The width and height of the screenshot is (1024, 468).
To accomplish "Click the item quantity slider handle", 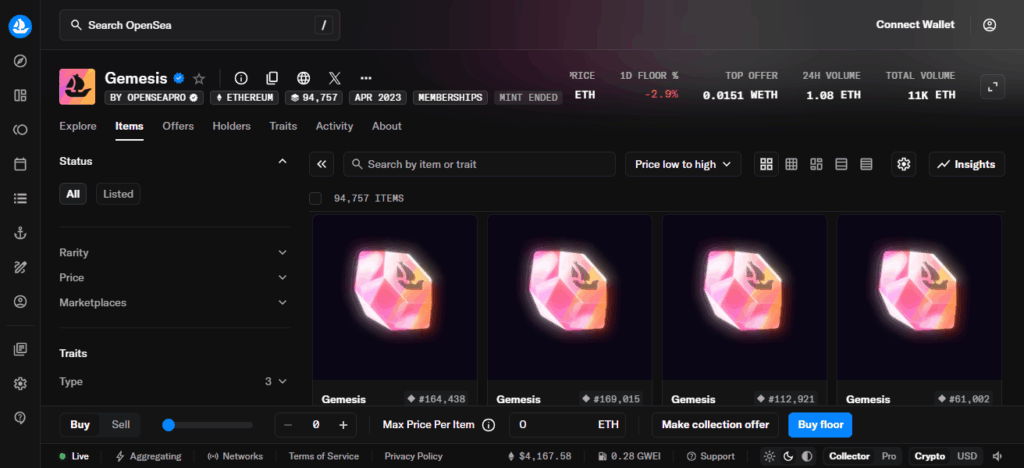I will (x=168, y=425).
